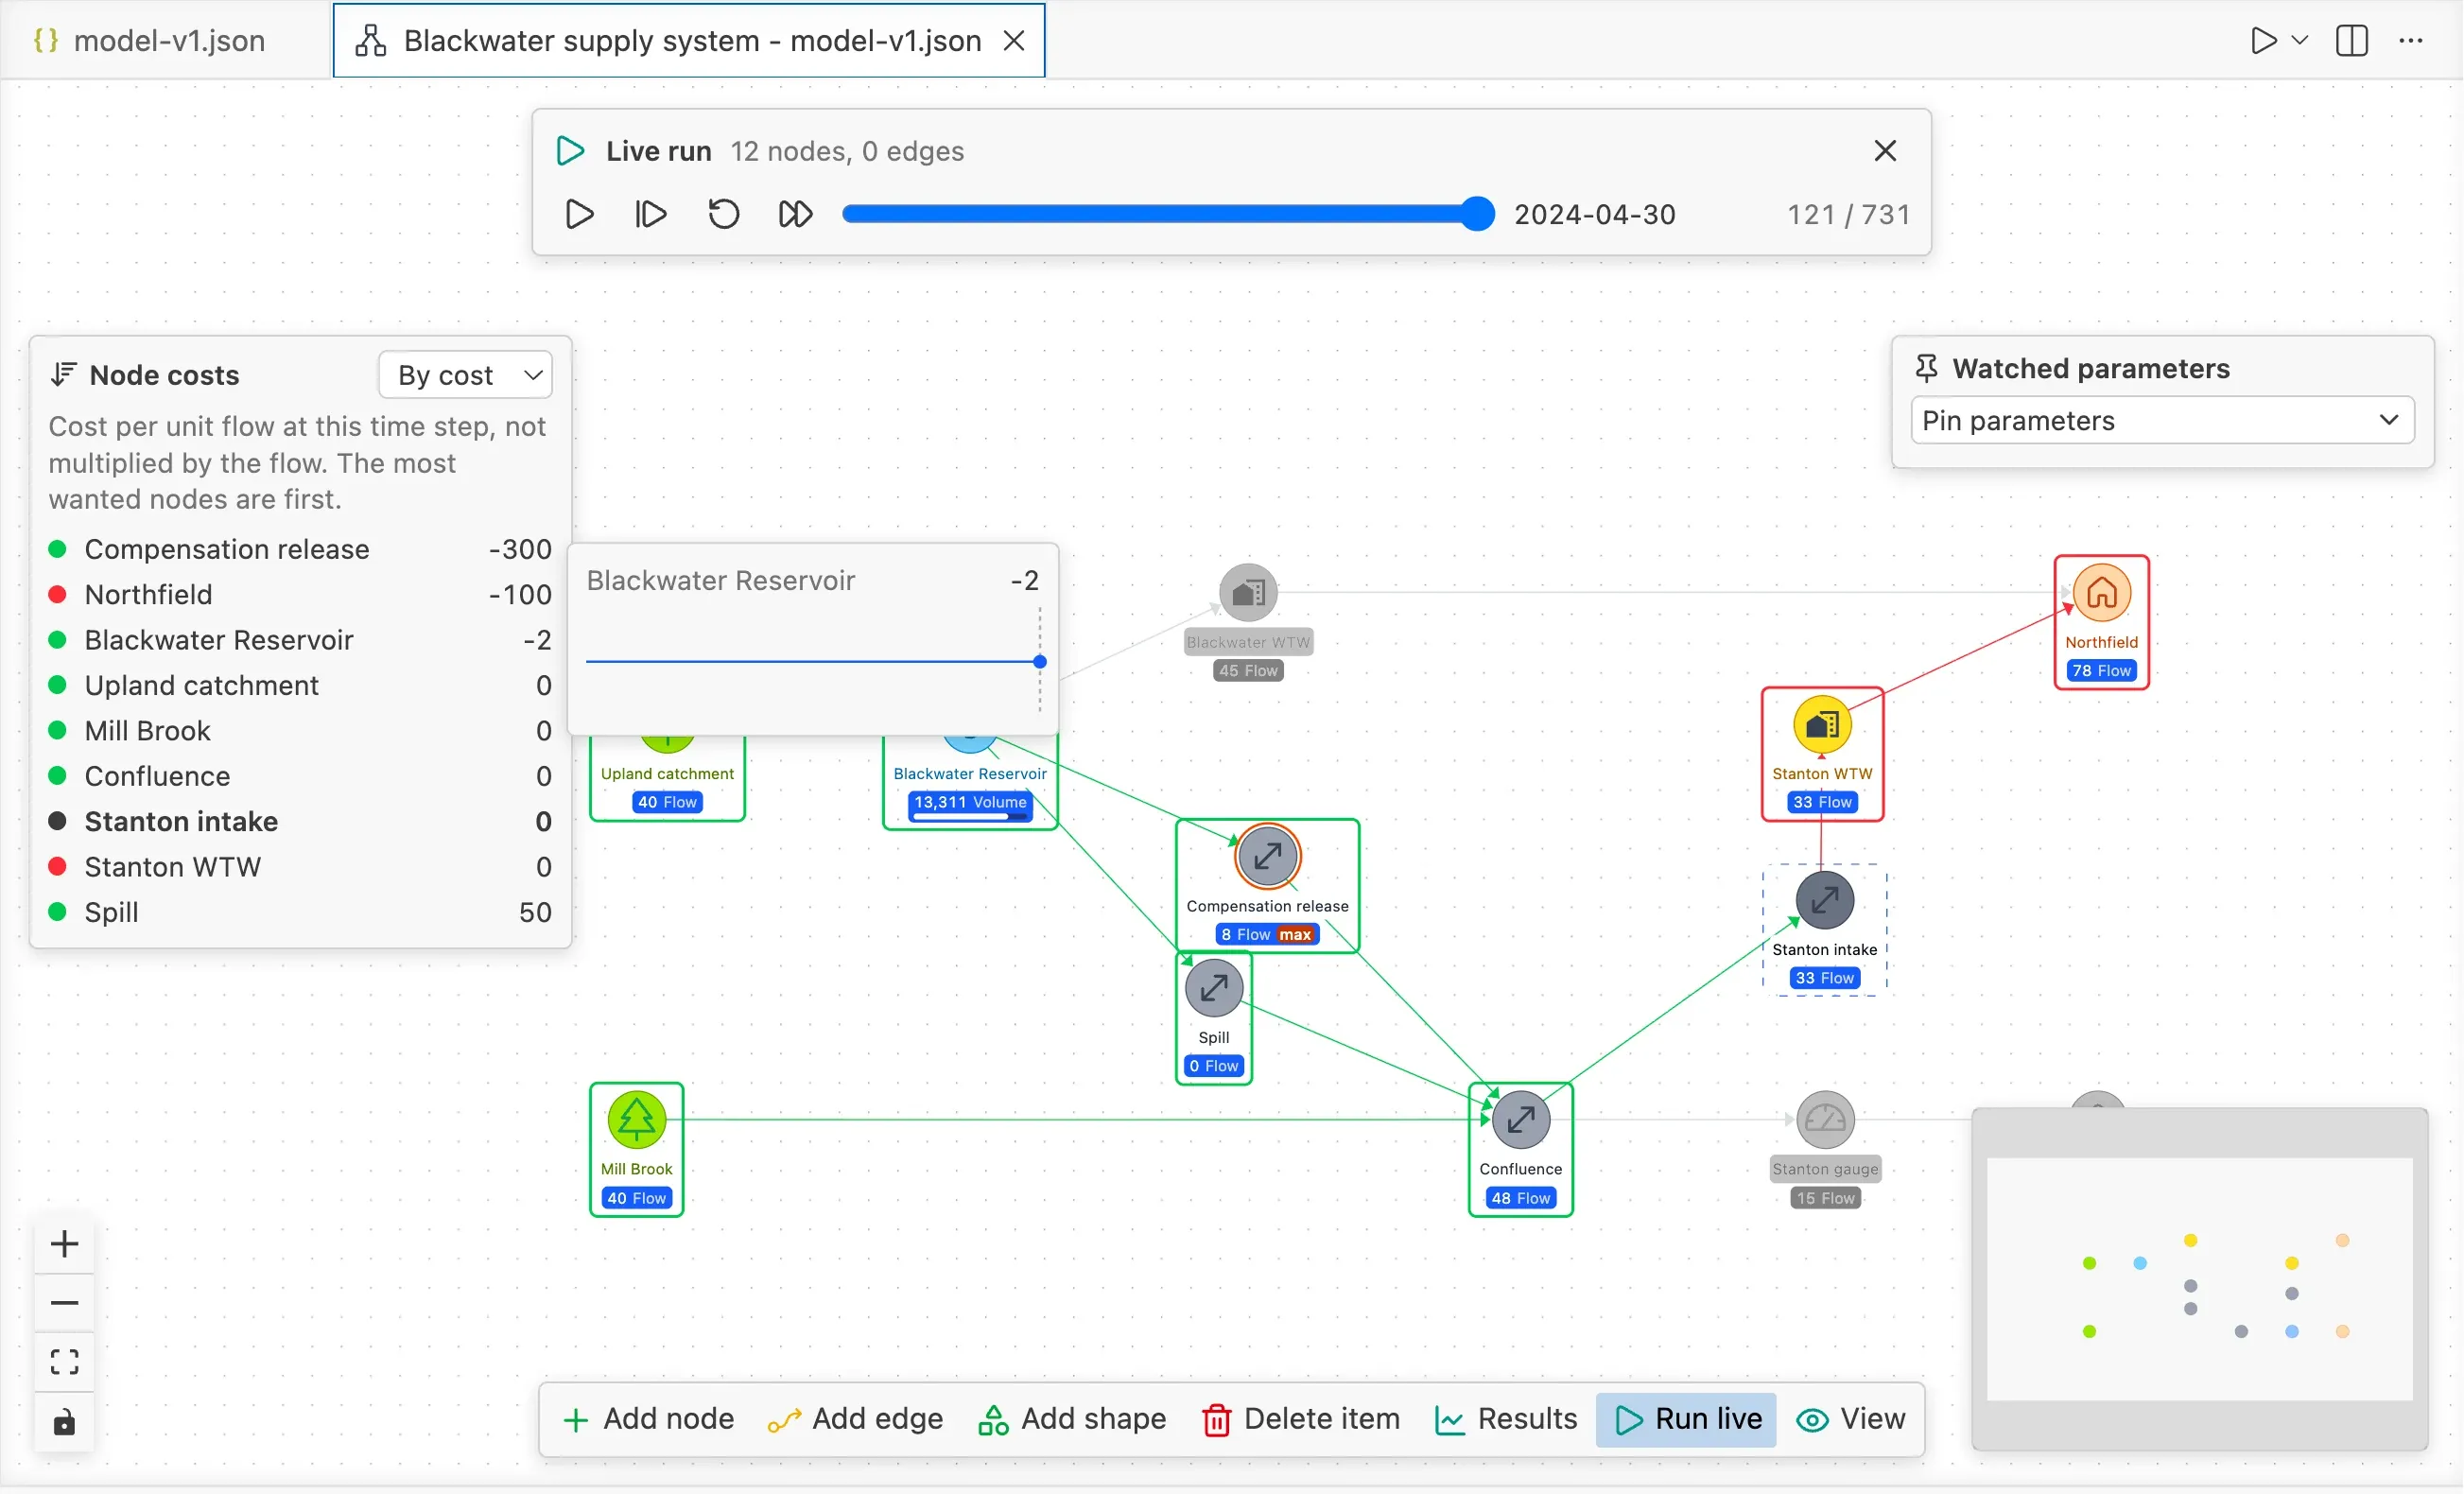Image resolution: width=2464 pixels, height=1494 pixels.
Task: Open the By cost sort dropdown
Action: 466,375
